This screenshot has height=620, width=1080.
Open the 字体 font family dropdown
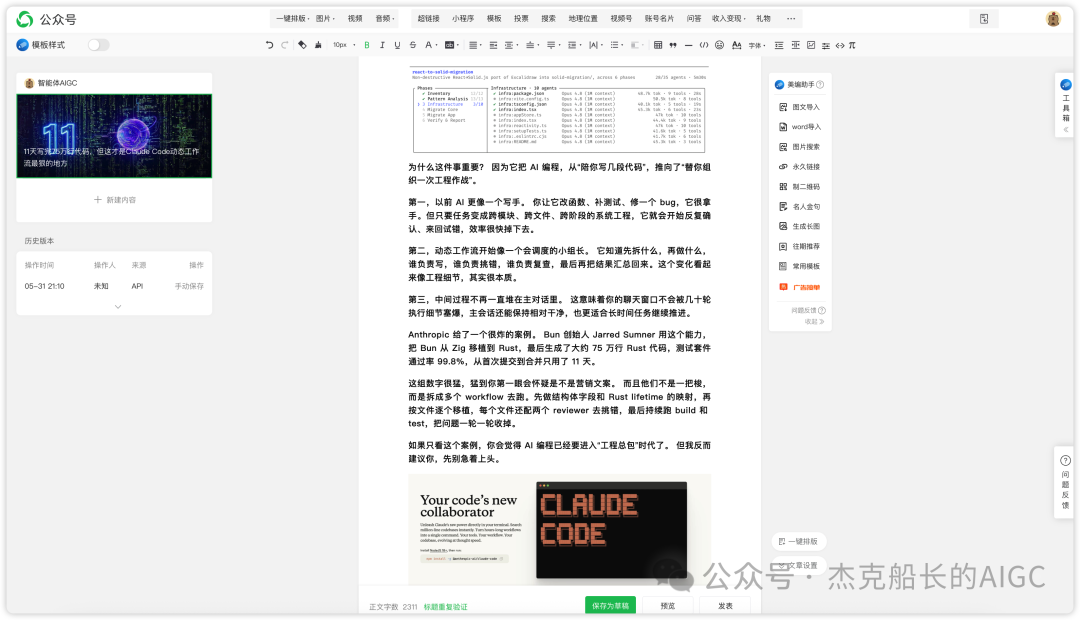pos(757,45)
